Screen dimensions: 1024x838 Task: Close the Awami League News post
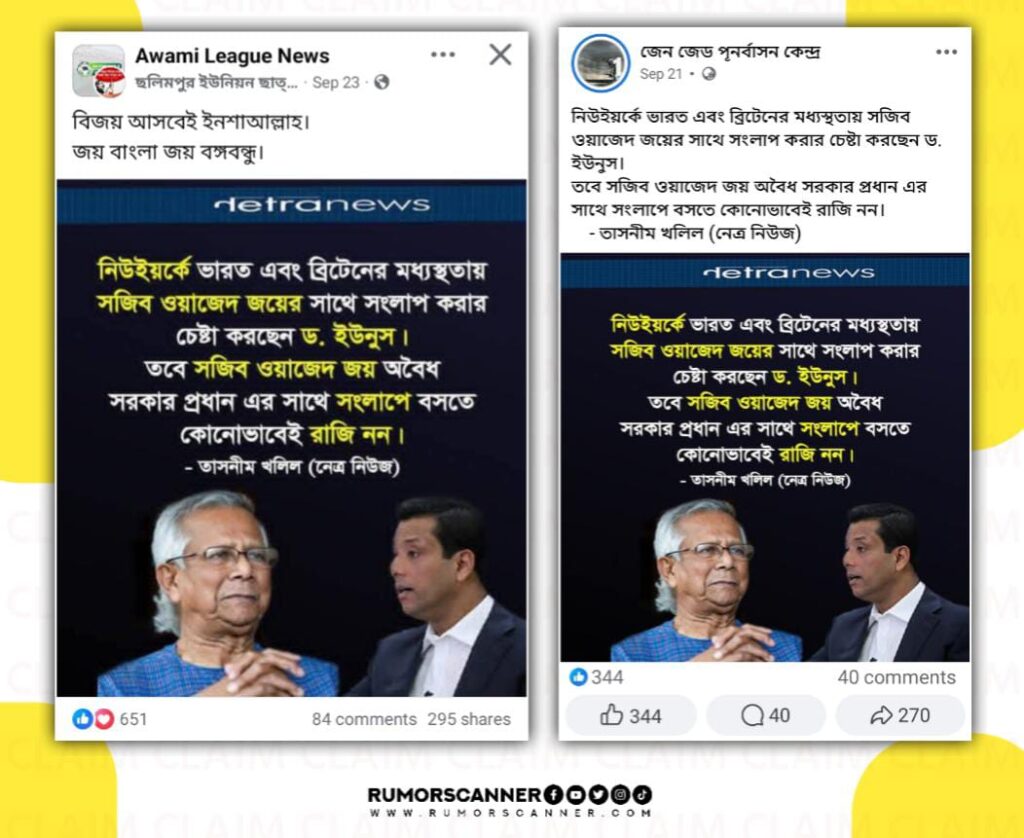pyautogui.click(x=500, y=55)
